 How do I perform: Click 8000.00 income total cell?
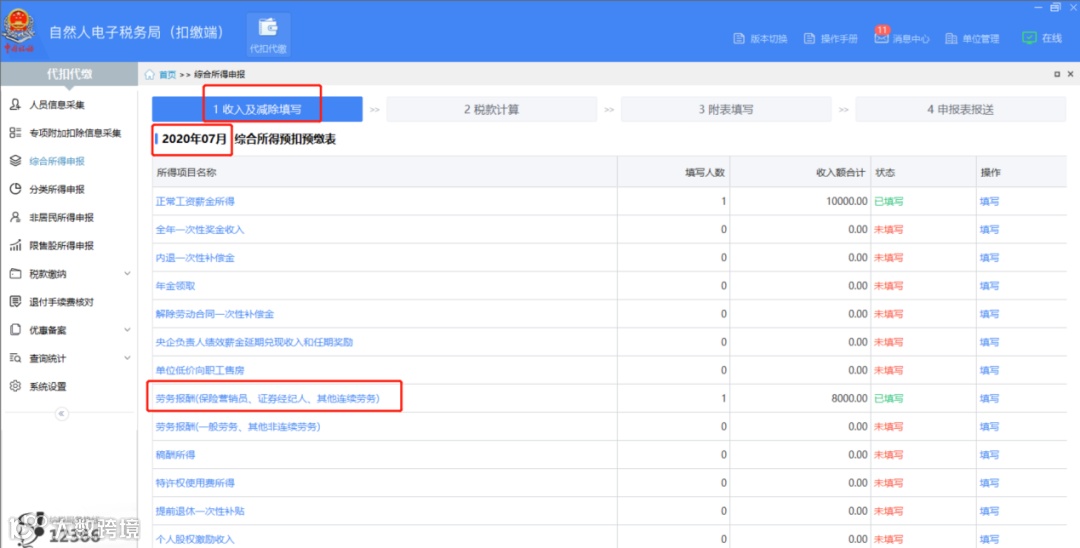849,399
